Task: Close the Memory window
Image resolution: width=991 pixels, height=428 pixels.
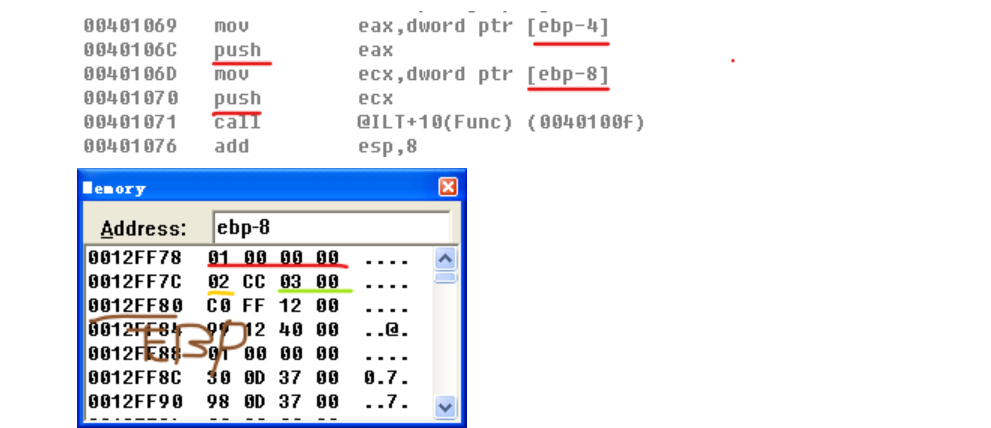Action: click(x=448, y=187)
